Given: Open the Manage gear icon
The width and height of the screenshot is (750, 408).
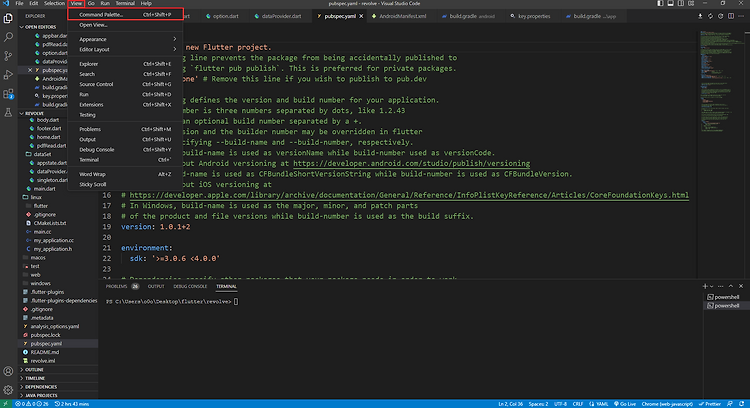Looking at the screenshot, I should [8, 390].
